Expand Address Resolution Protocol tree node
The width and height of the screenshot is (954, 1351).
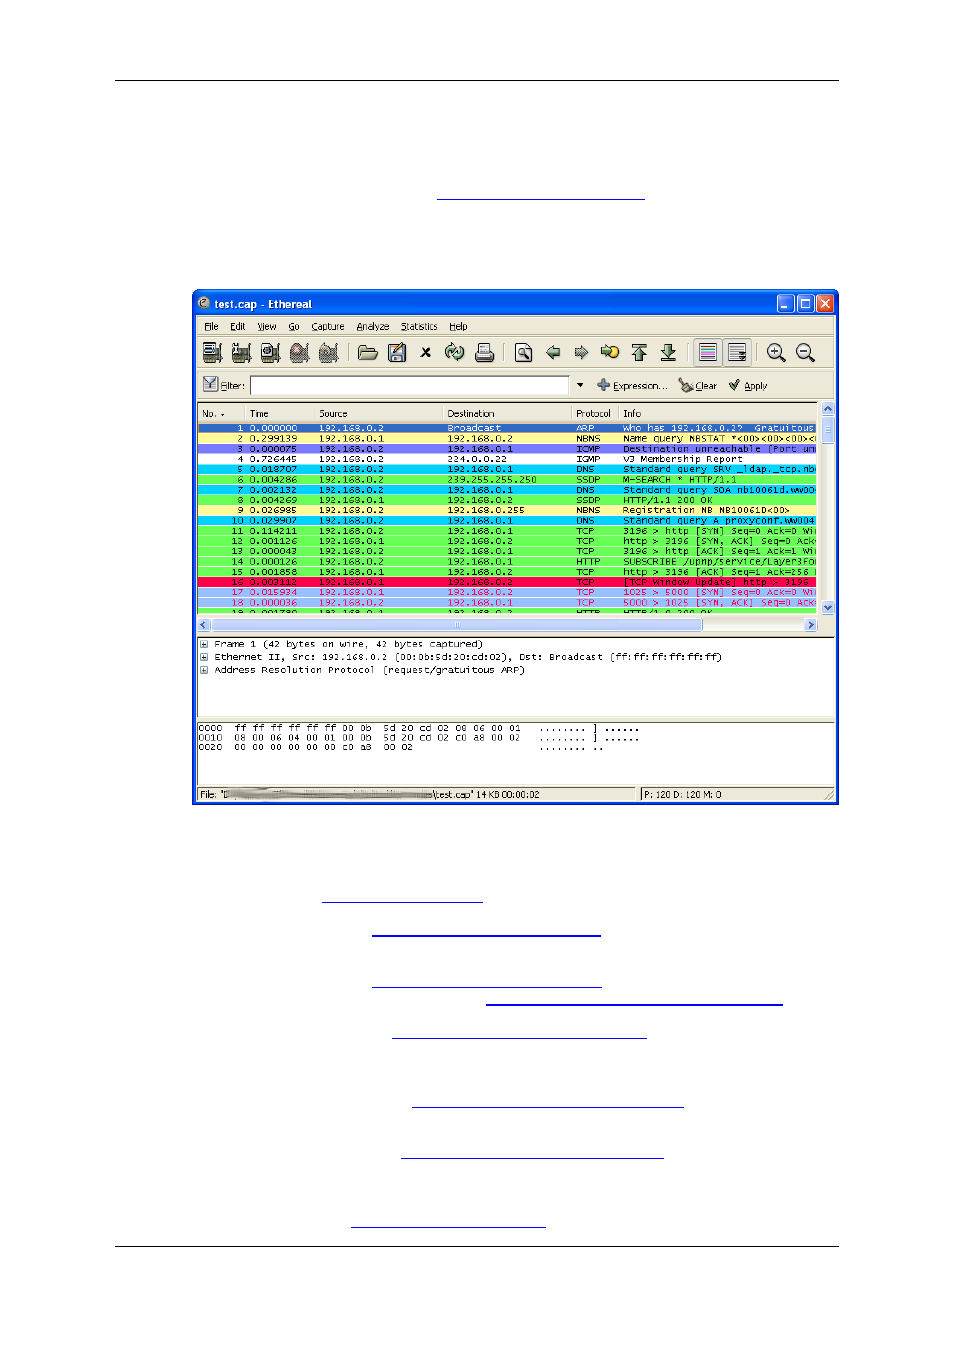[204, 670]
